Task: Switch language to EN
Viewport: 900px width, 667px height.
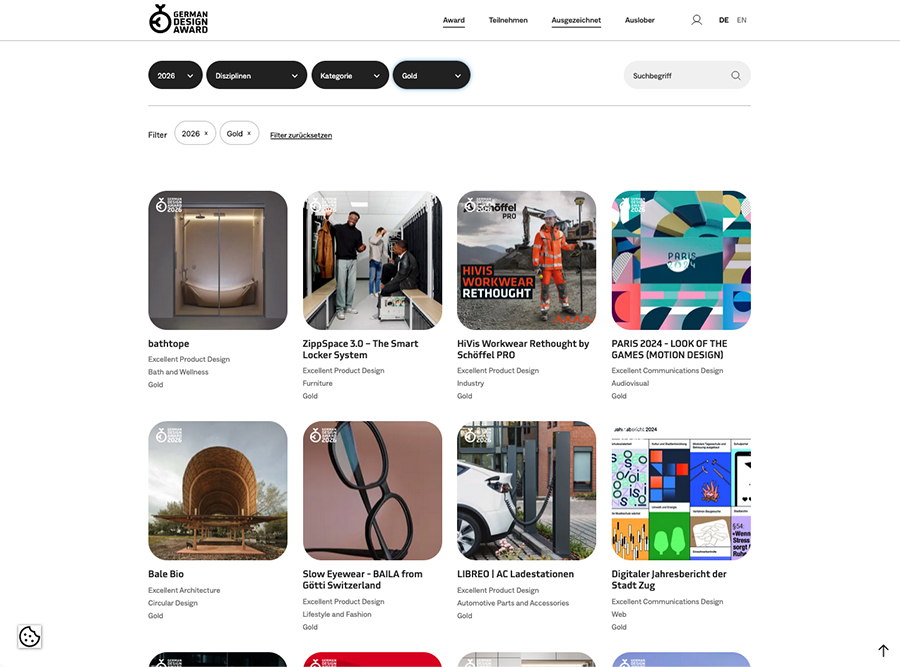Action: (x=742, y=20)
